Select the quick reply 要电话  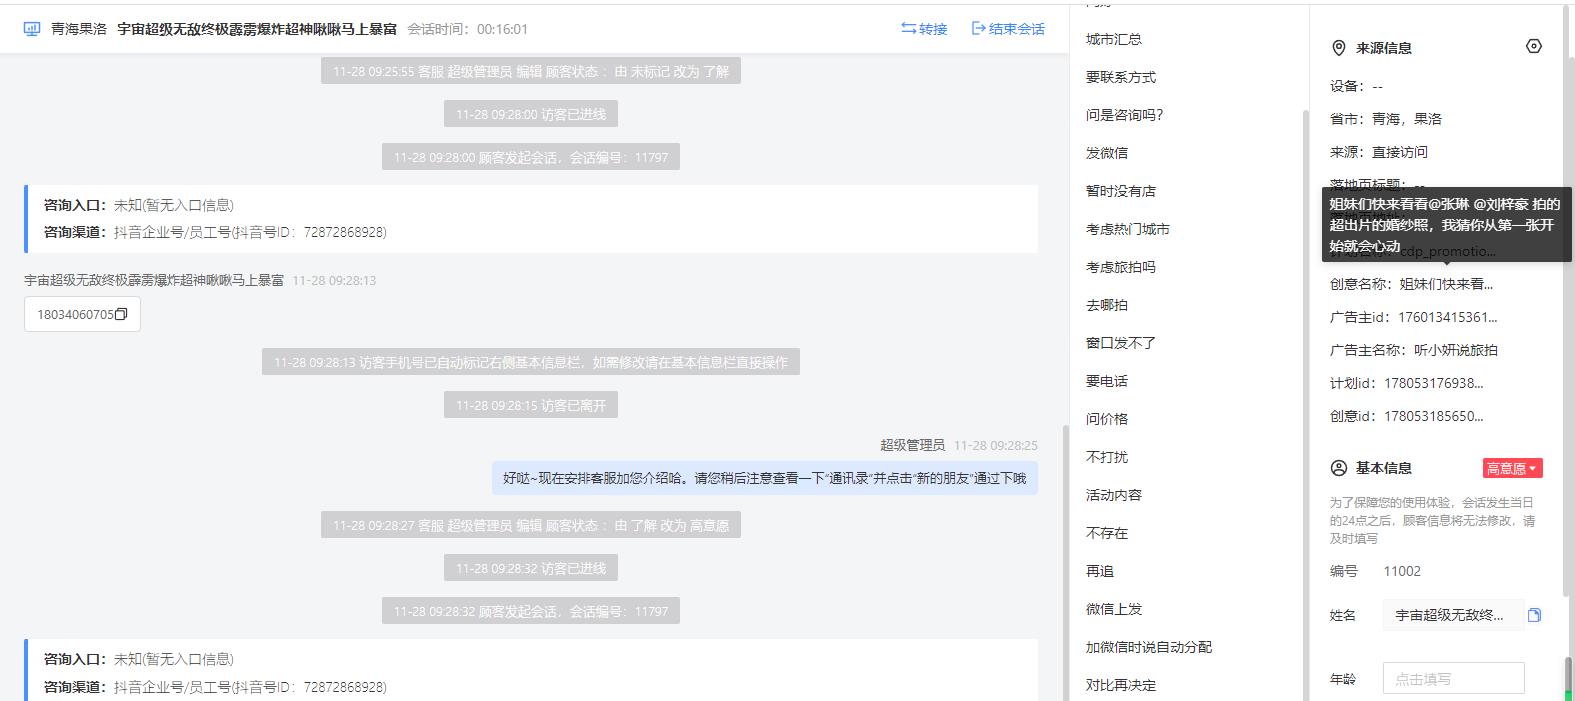click(x=1107, y=381)
